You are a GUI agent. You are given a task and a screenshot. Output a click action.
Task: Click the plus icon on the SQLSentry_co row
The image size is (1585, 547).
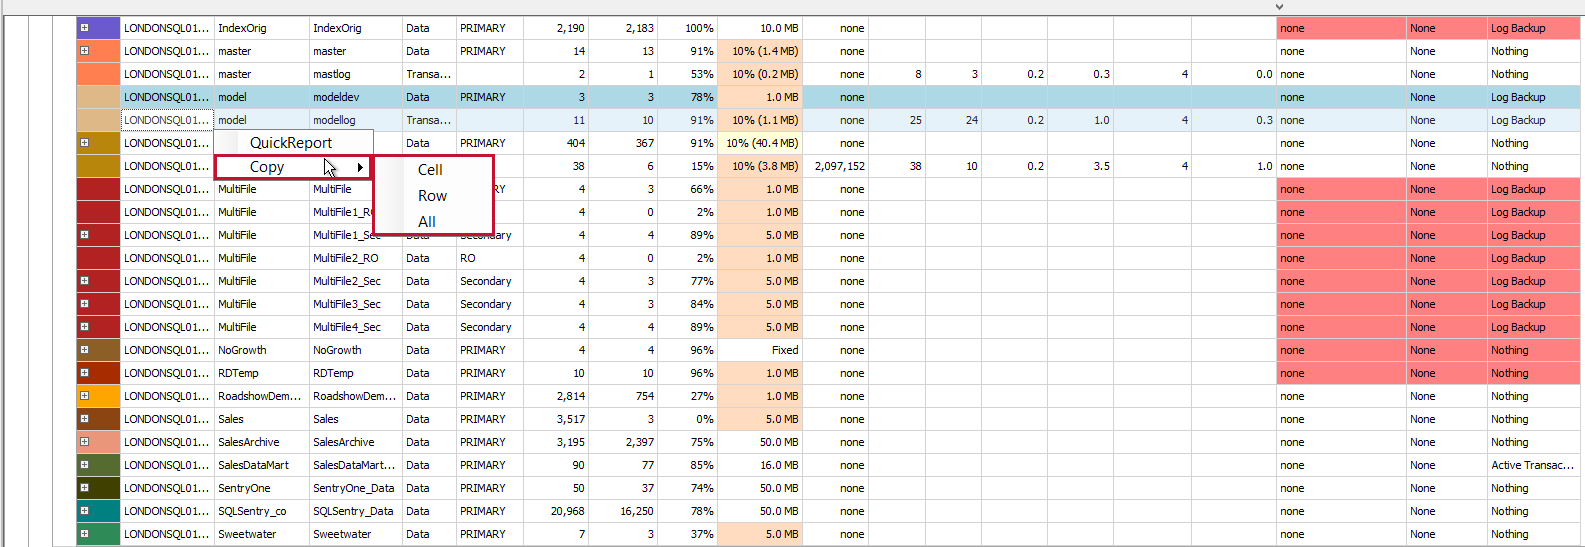point(84,511)
